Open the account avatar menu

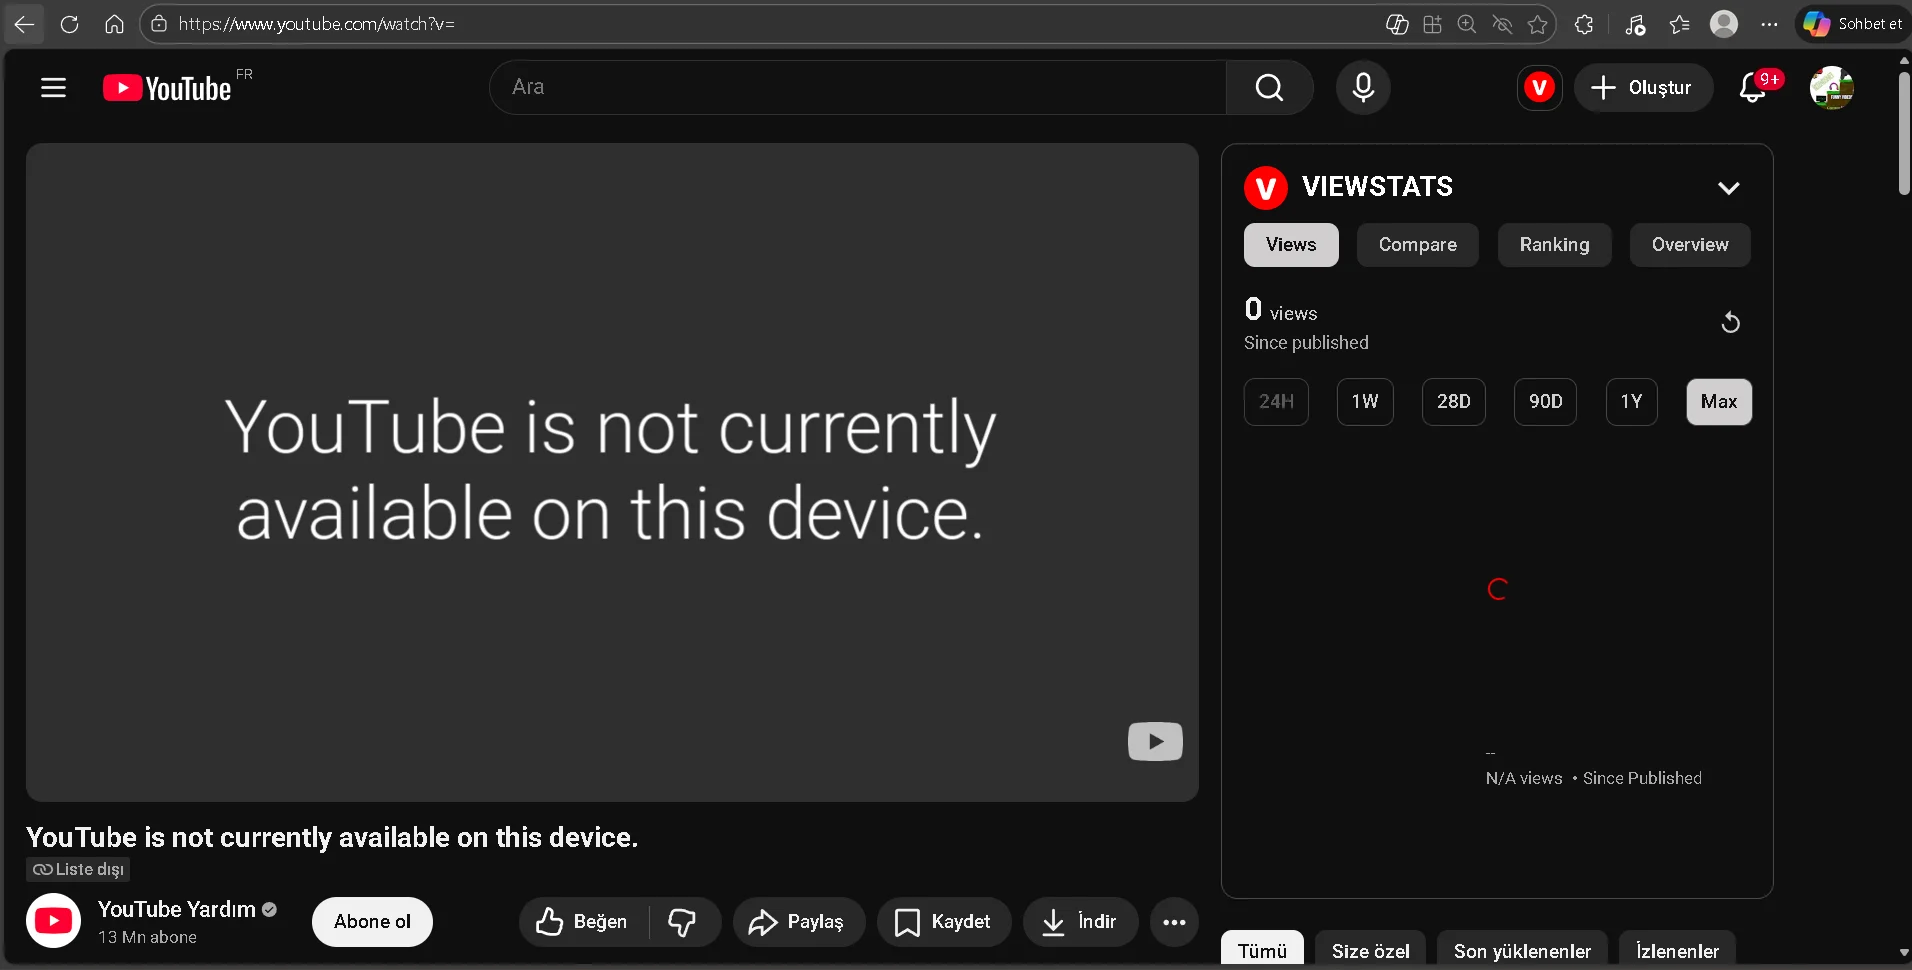[x=1832, y=88]
